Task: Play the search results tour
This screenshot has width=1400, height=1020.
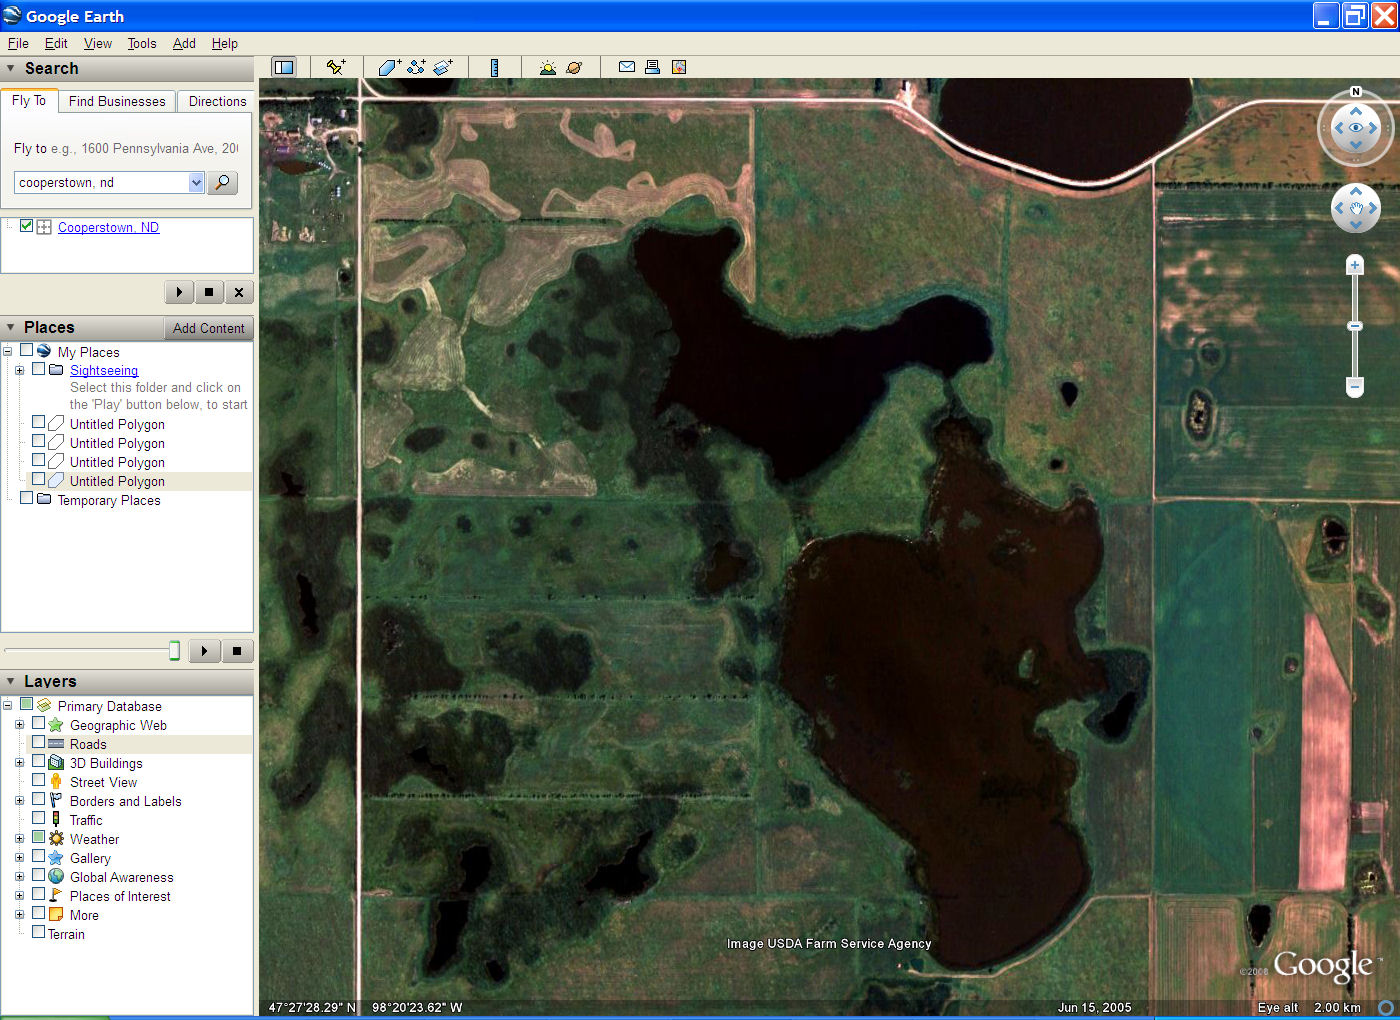Action: pos(179,292)
